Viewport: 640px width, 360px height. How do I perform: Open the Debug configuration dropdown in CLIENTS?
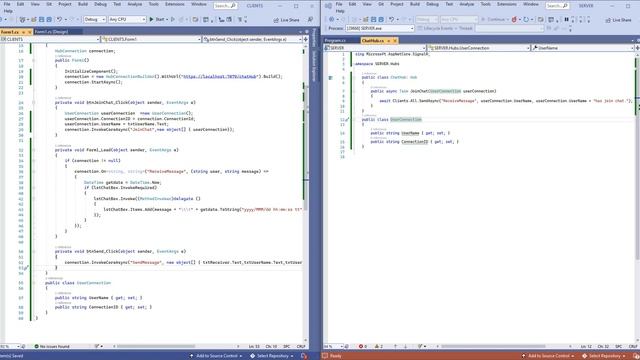95,19
